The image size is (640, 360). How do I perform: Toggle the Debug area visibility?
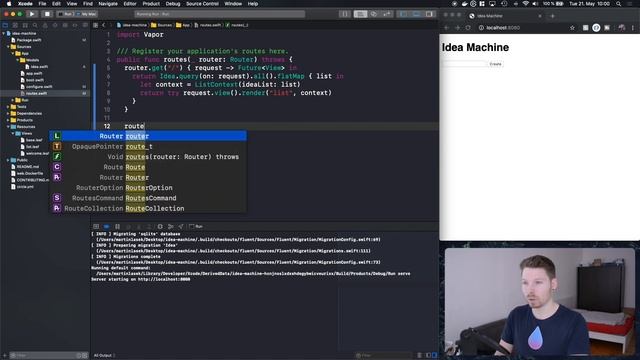point(416,14)
